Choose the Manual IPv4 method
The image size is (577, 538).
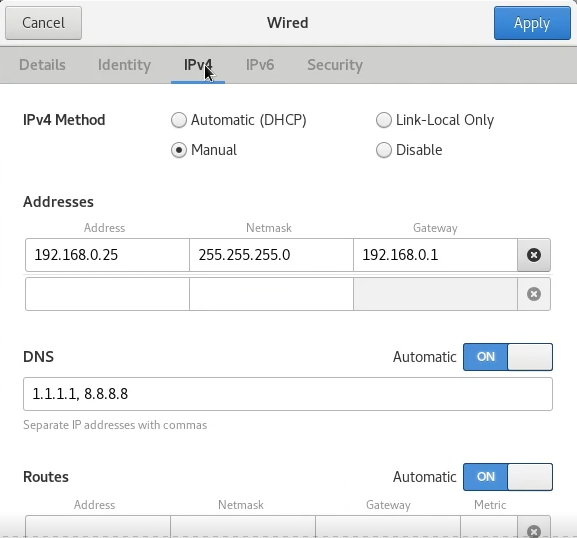pos(204,150)
